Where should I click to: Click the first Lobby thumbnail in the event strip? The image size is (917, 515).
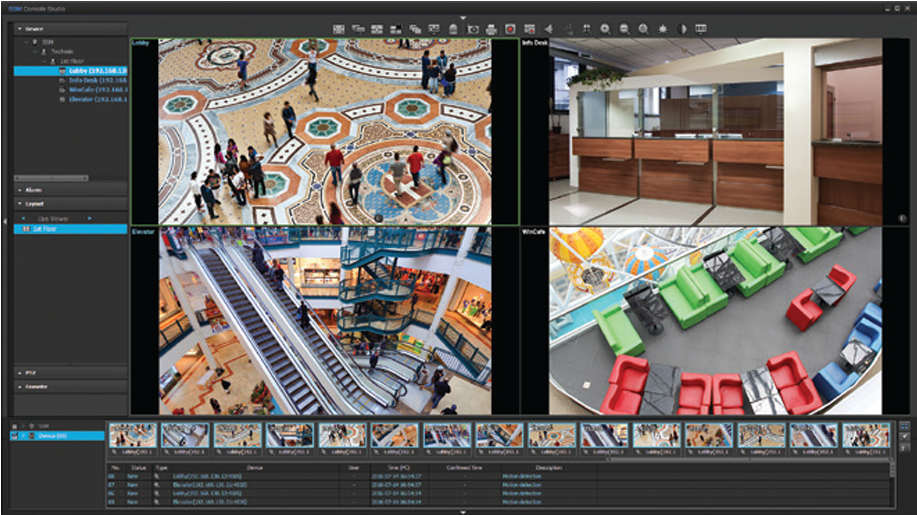(x=133, y=434)
